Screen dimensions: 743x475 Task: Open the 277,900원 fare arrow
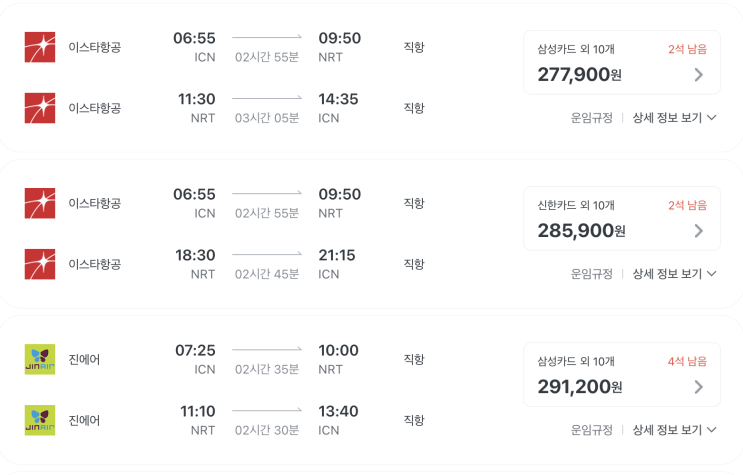(x=698, y=74)
